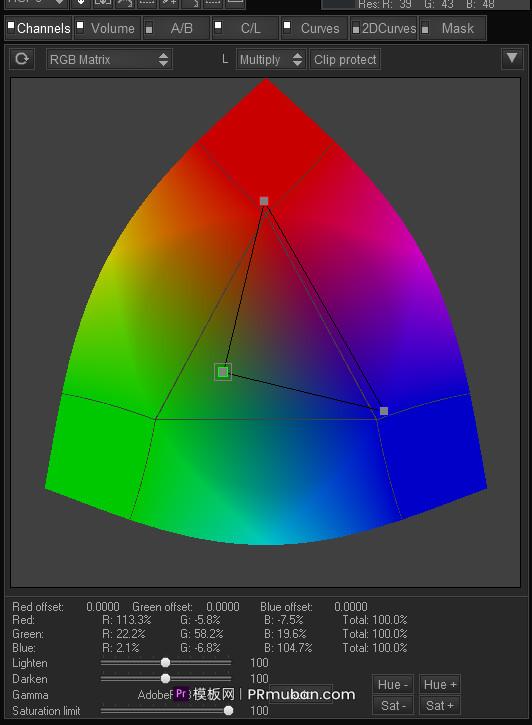Click the Sat - button
This screenshot has height=725, width=532.
click(394, 706)
